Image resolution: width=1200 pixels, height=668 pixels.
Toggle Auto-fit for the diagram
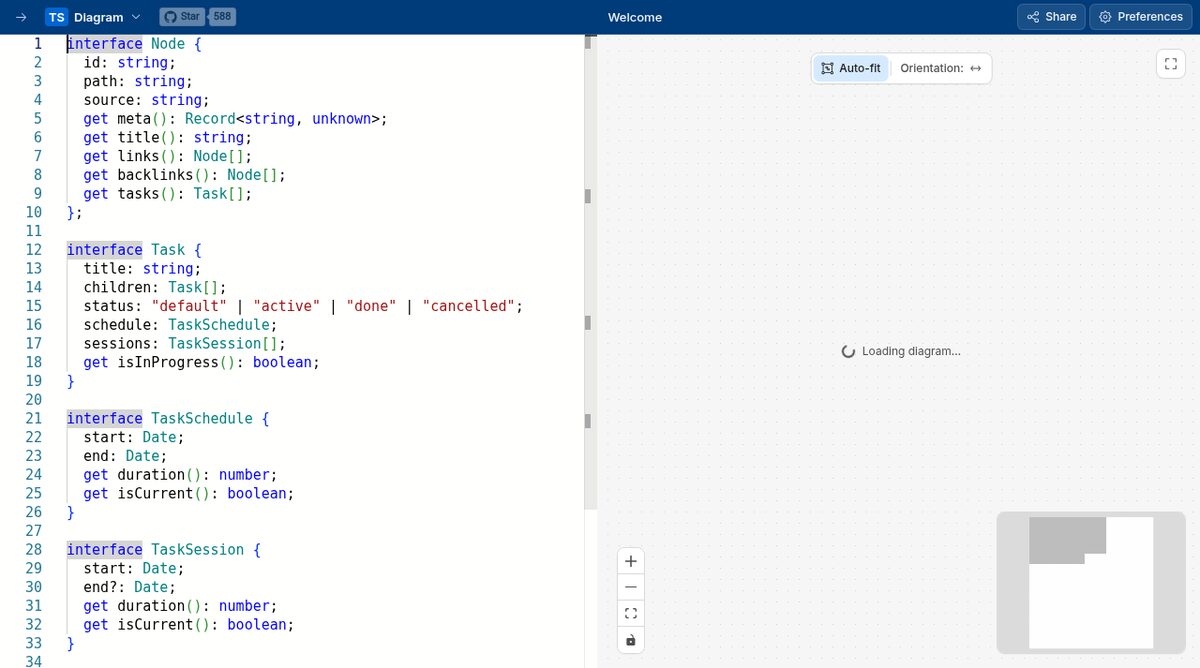click(850, 68)
